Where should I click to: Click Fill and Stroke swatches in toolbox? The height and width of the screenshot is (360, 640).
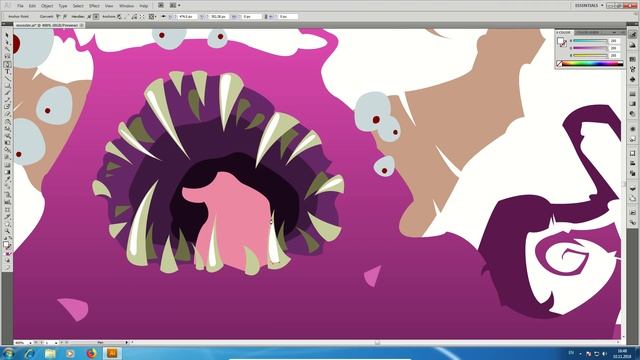(7, 245)
